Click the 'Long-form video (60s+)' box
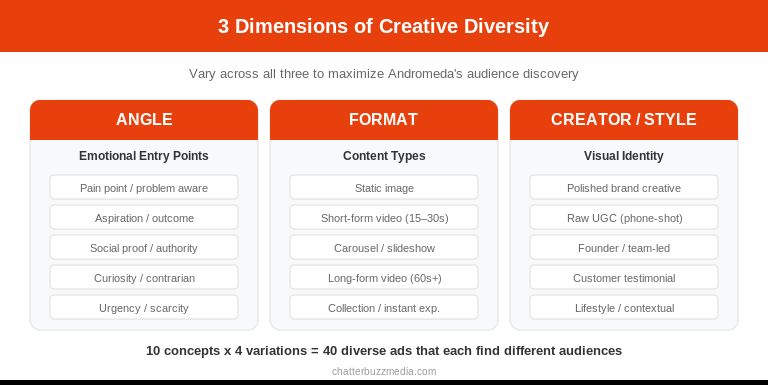Viewport: 768px width, 385px height. tap(384, 278)
